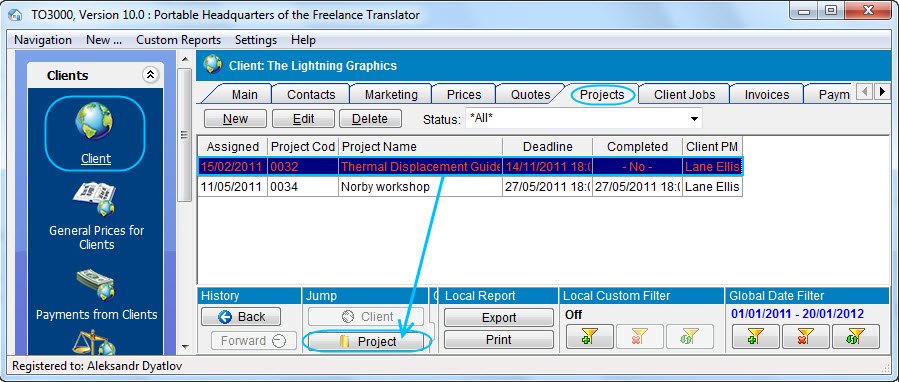Click sidebar scrollbar up arrow

(185, 59)
